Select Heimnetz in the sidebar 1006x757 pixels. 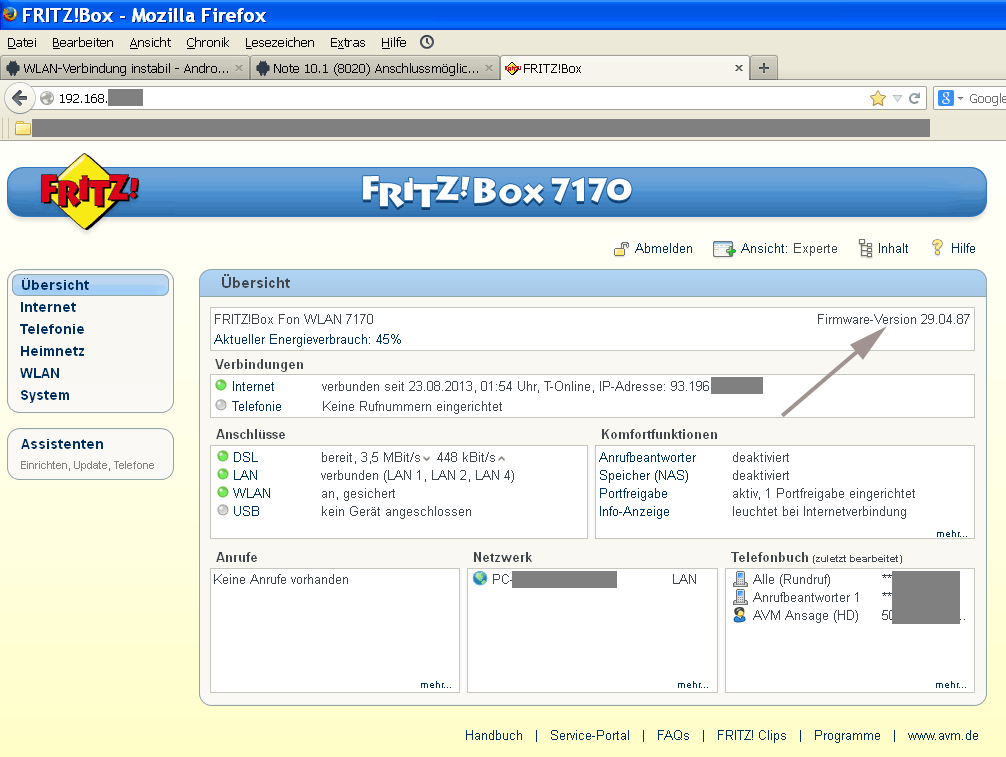(52, 351)
